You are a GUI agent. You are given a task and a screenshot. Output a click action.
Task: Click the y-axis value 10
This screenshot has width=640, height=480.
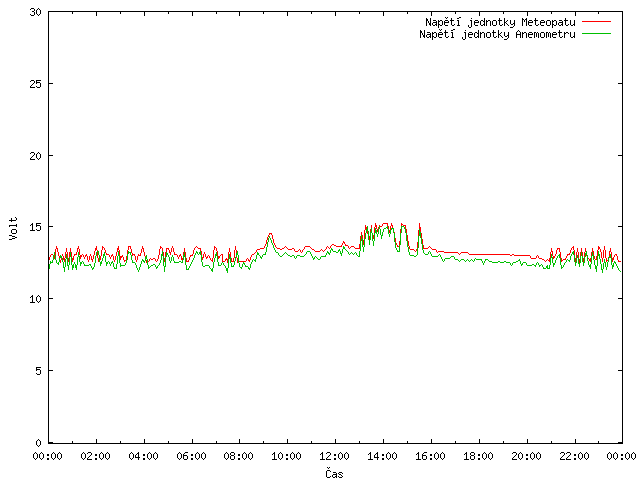tap(36, 299)
